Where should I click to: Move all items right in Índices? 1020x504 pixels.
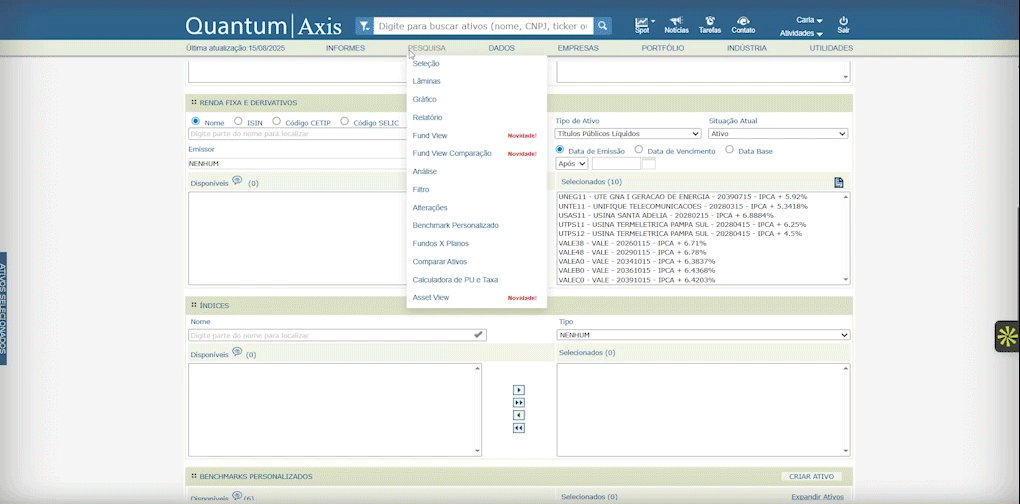518,403
